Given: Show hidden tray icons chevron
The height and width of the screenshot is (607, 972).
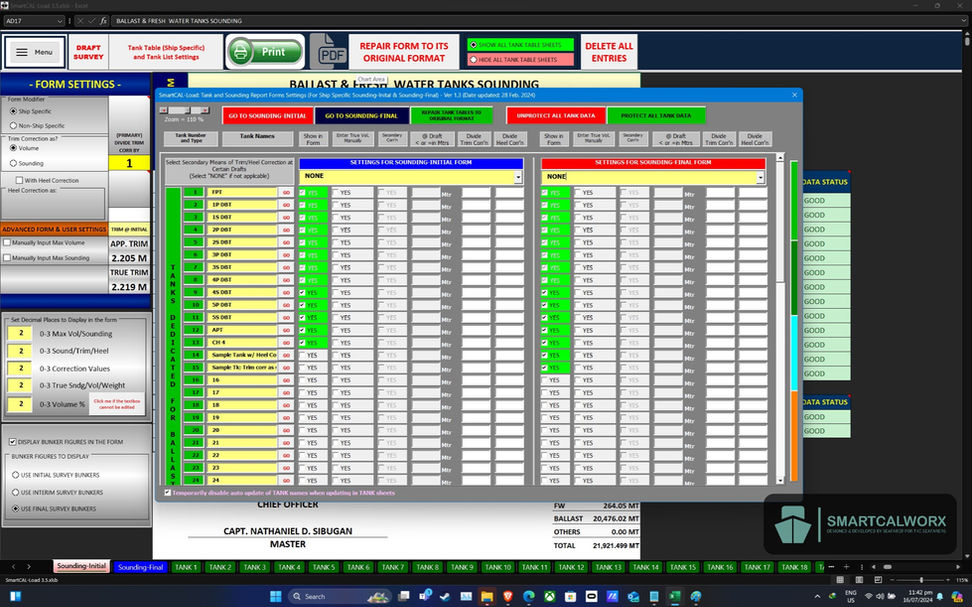Looking at the screenshot, I should point(816,596).
